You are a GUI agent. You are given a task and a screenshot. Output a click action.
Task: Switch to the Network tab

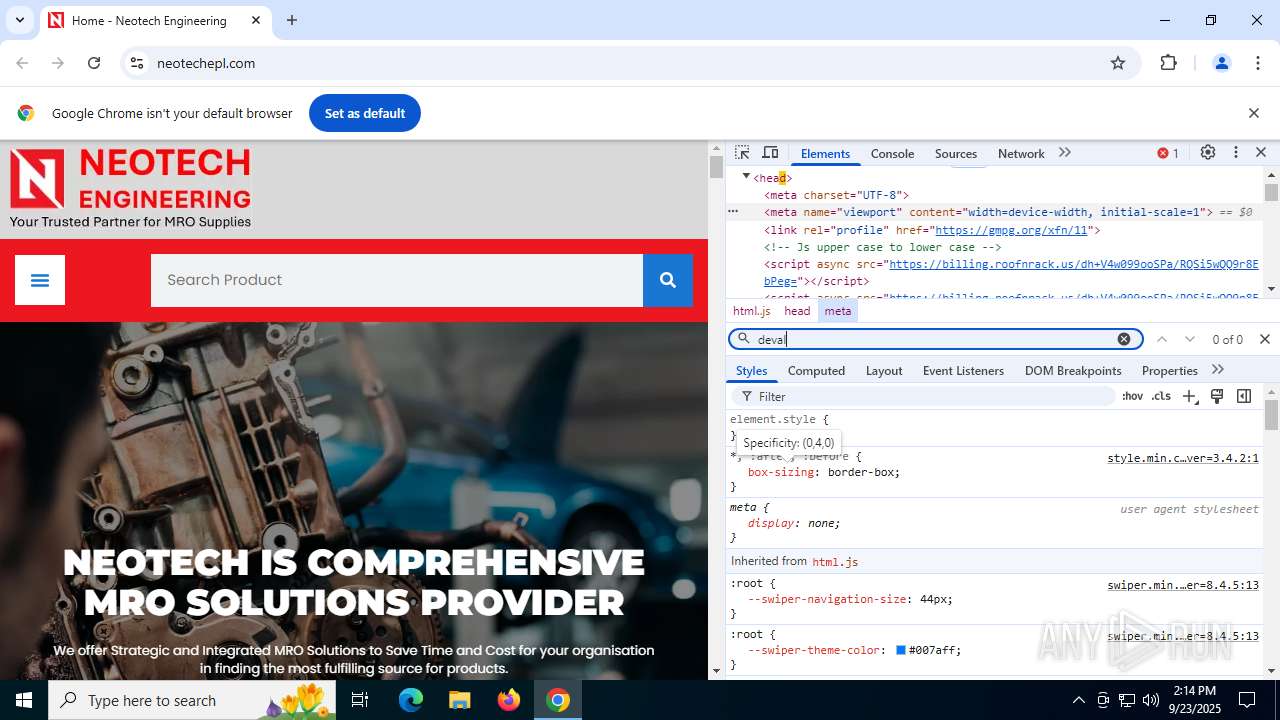tap(1021, 153)
